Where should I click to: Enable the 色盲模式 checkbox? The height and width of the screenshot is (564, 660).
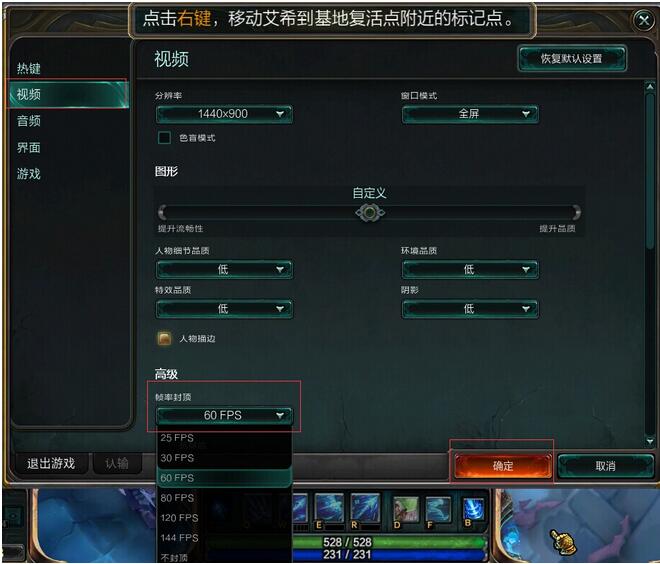(164, 138)
